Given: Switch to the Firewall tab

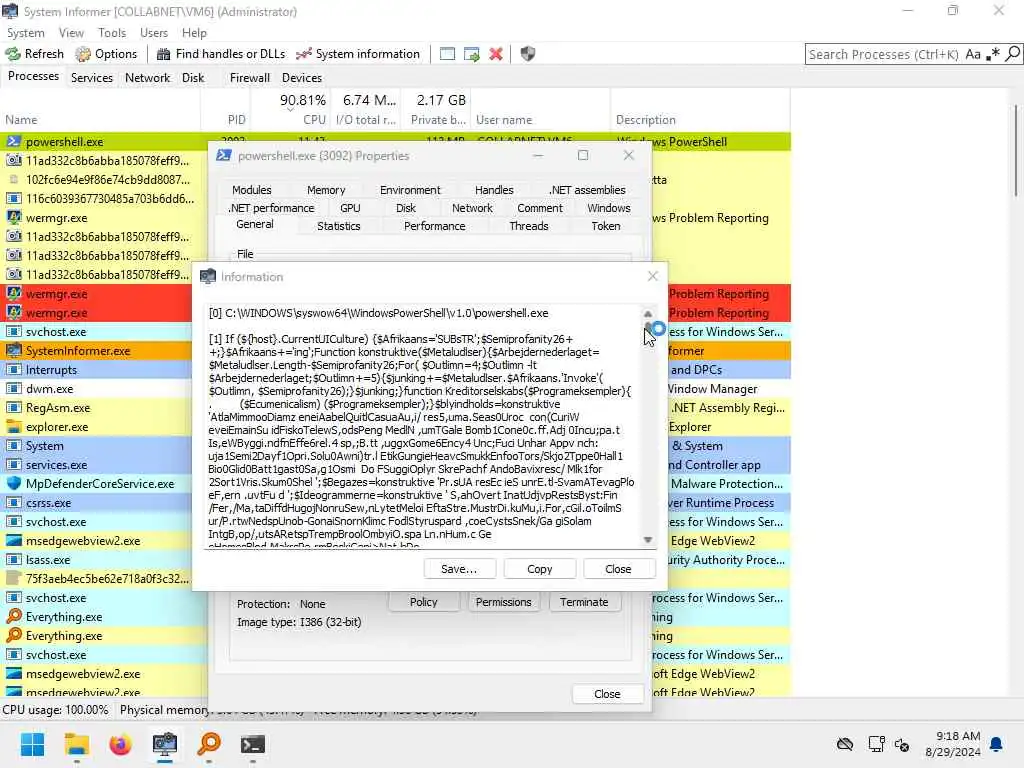Looking at the screenshot, I should pos(249,78).
